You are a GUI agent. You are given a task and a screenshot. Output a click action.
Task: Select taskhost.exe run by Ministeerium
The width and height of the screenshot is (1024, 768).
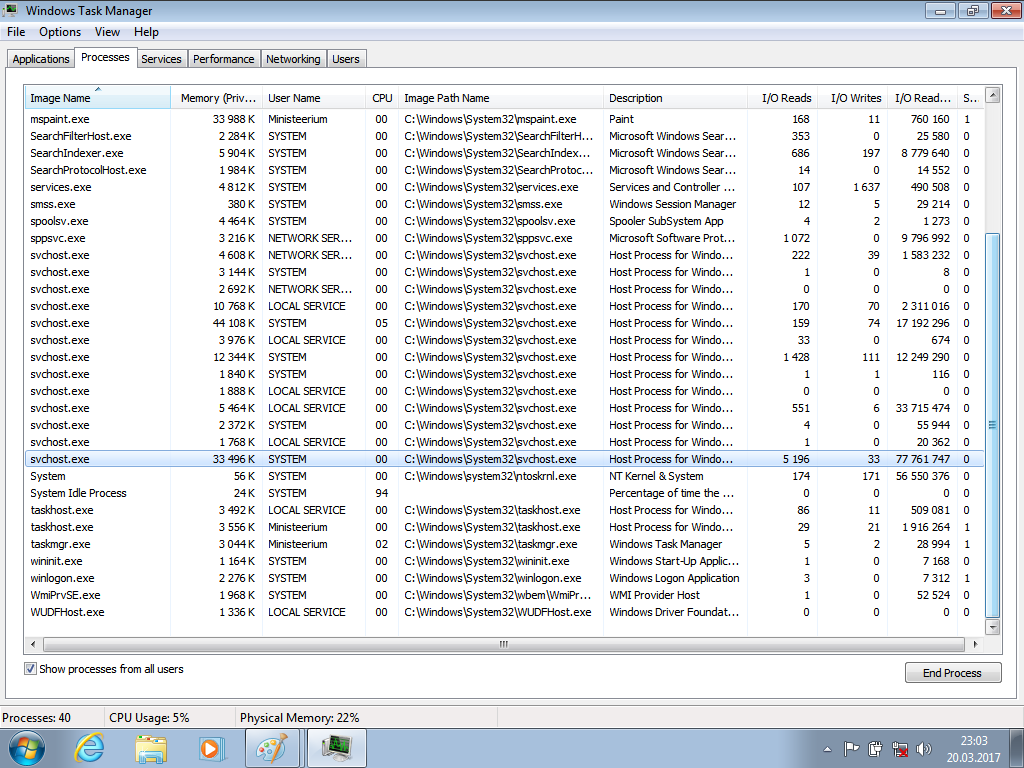[x=504, y=527]
